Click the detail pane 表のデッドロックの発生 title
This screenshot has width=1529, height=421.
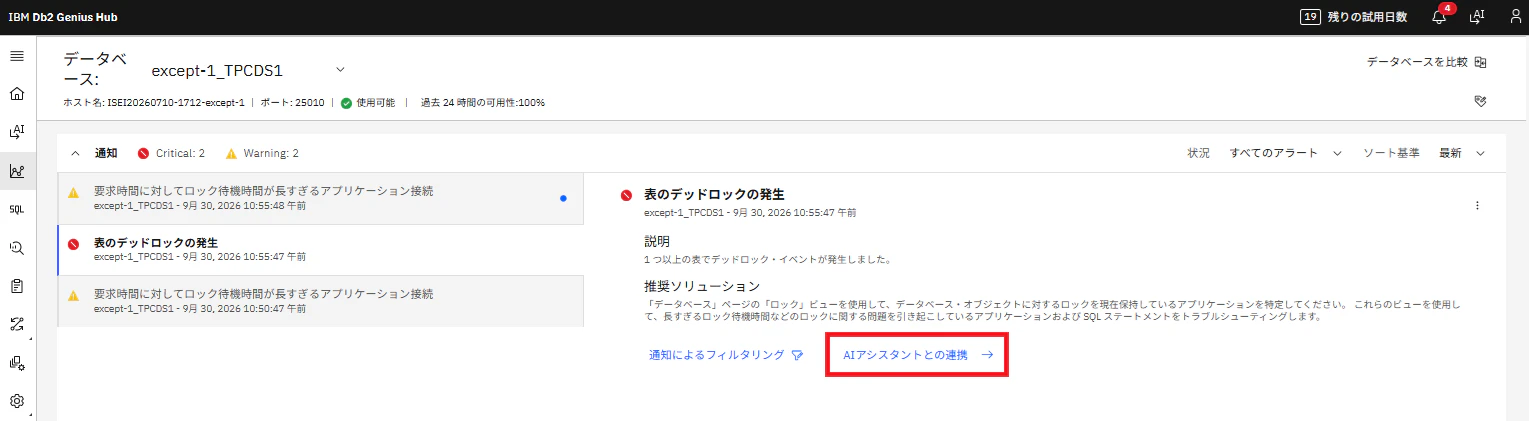point(714,194)
